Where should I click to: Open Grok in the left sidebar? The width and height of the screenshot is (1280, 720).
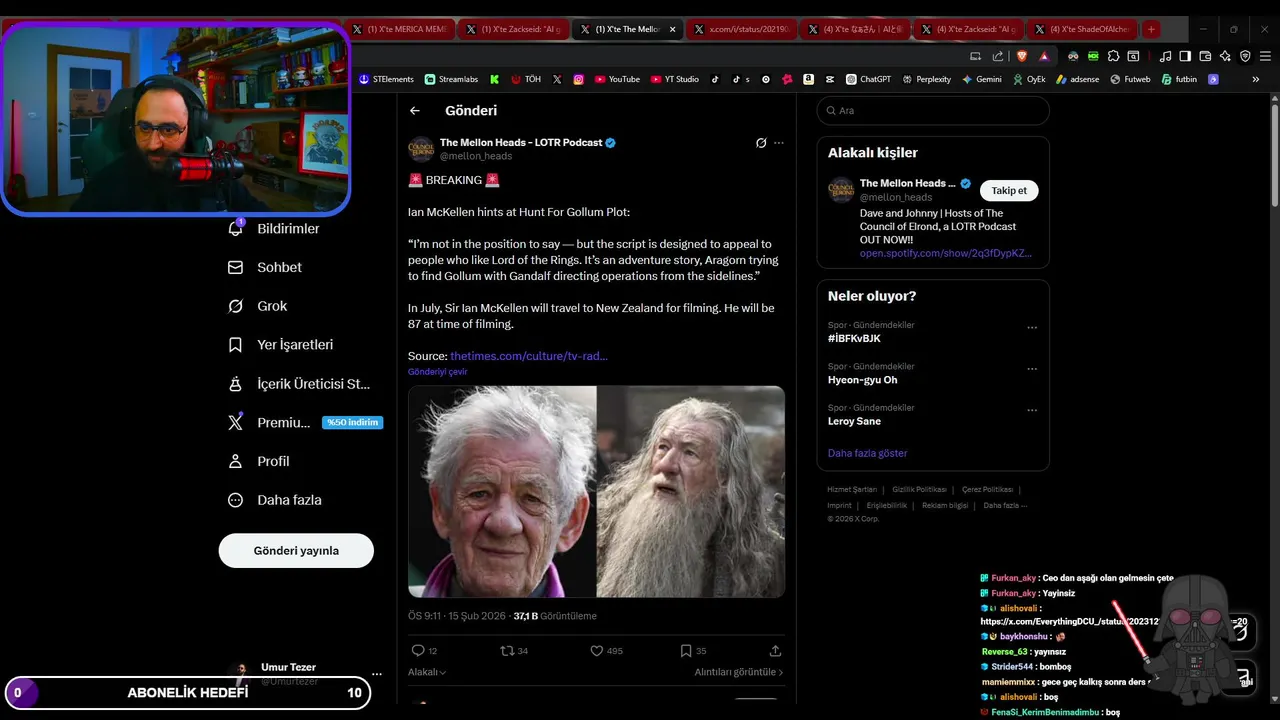(258, 306)
